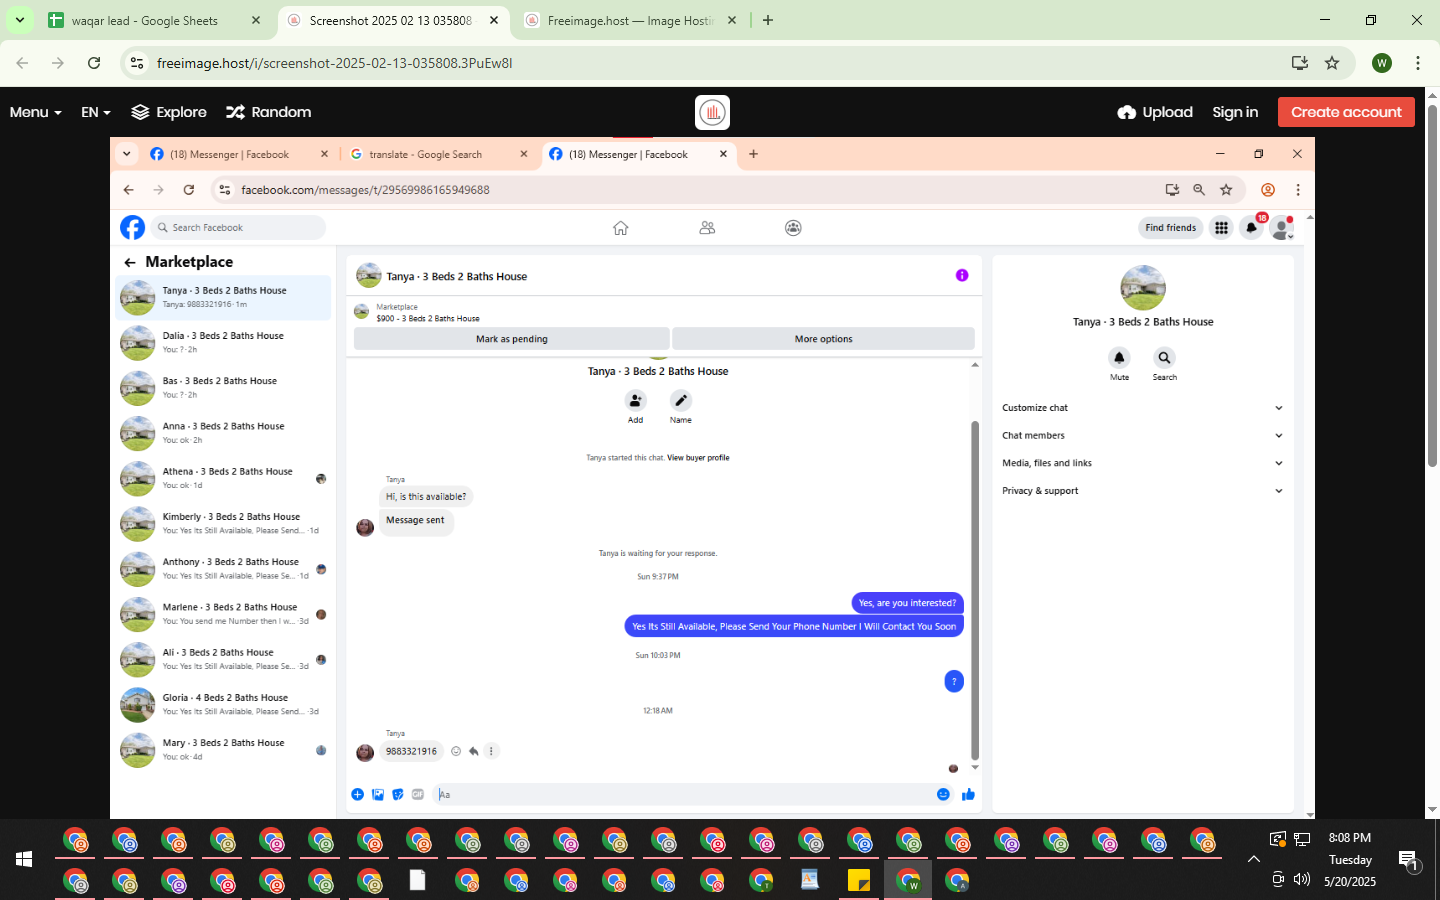The width and height of the screenshot is (1440, 900).
Task: Open the tab search chevron in Chrome
Action: 19,20
